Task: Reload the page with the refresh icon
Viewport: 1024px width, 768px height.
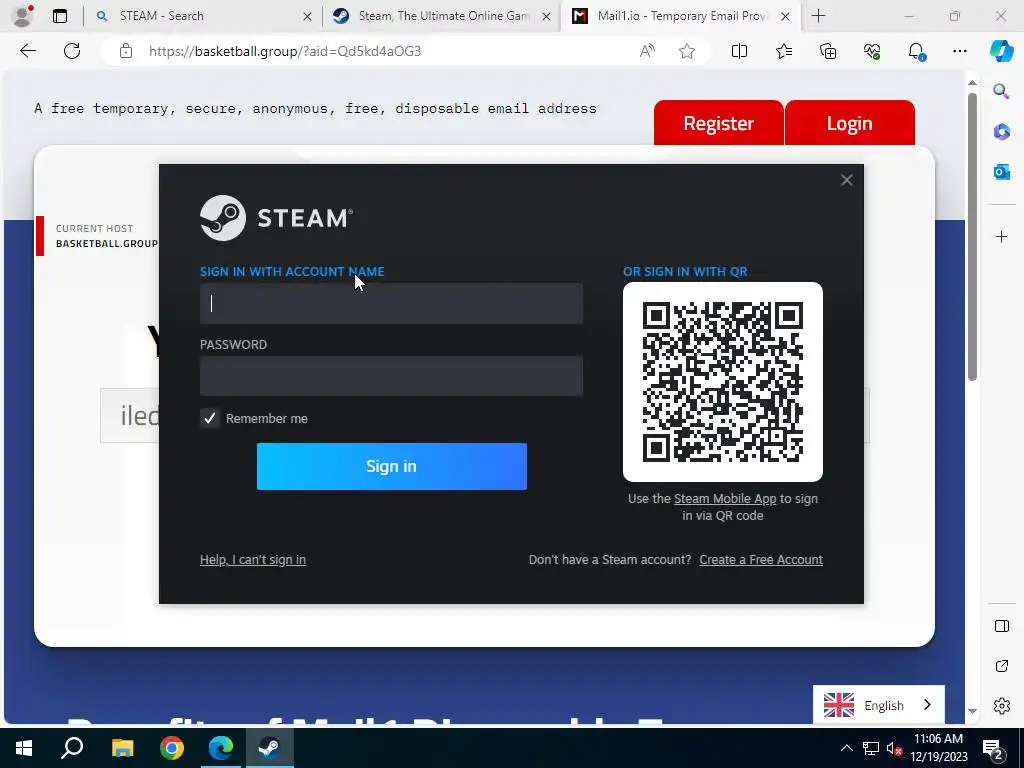Action: point(72,51)
